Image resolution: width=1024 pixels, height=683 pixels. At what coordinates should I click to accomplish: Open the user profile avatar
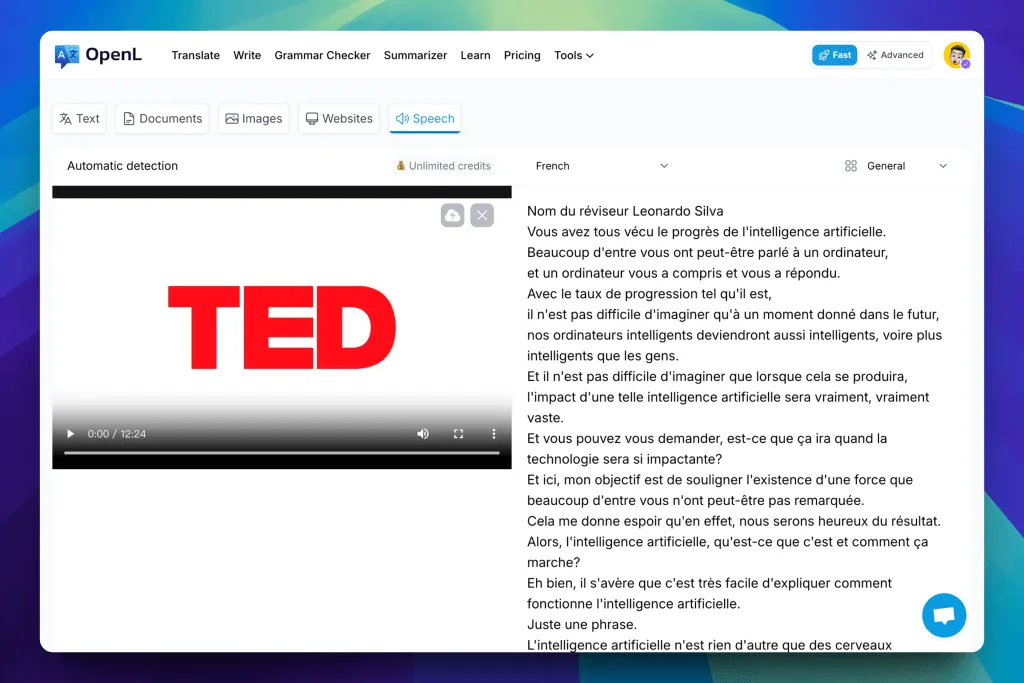click(x=956, y=55)
